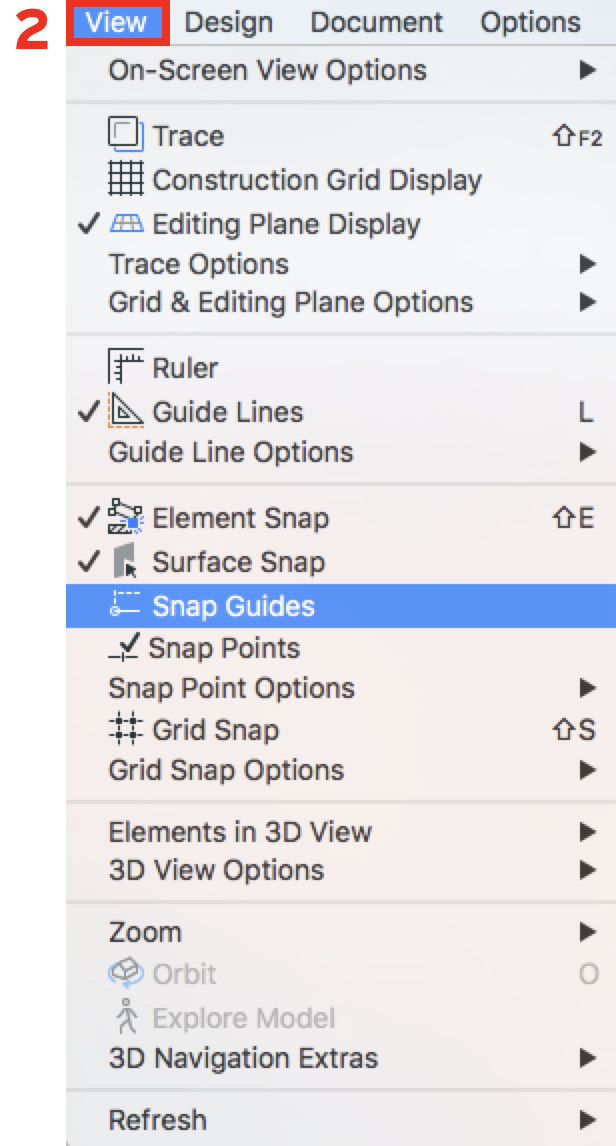Viewport: 616px width, 1146px height.
Task: Open the Design menu
Action: point(229,22)
